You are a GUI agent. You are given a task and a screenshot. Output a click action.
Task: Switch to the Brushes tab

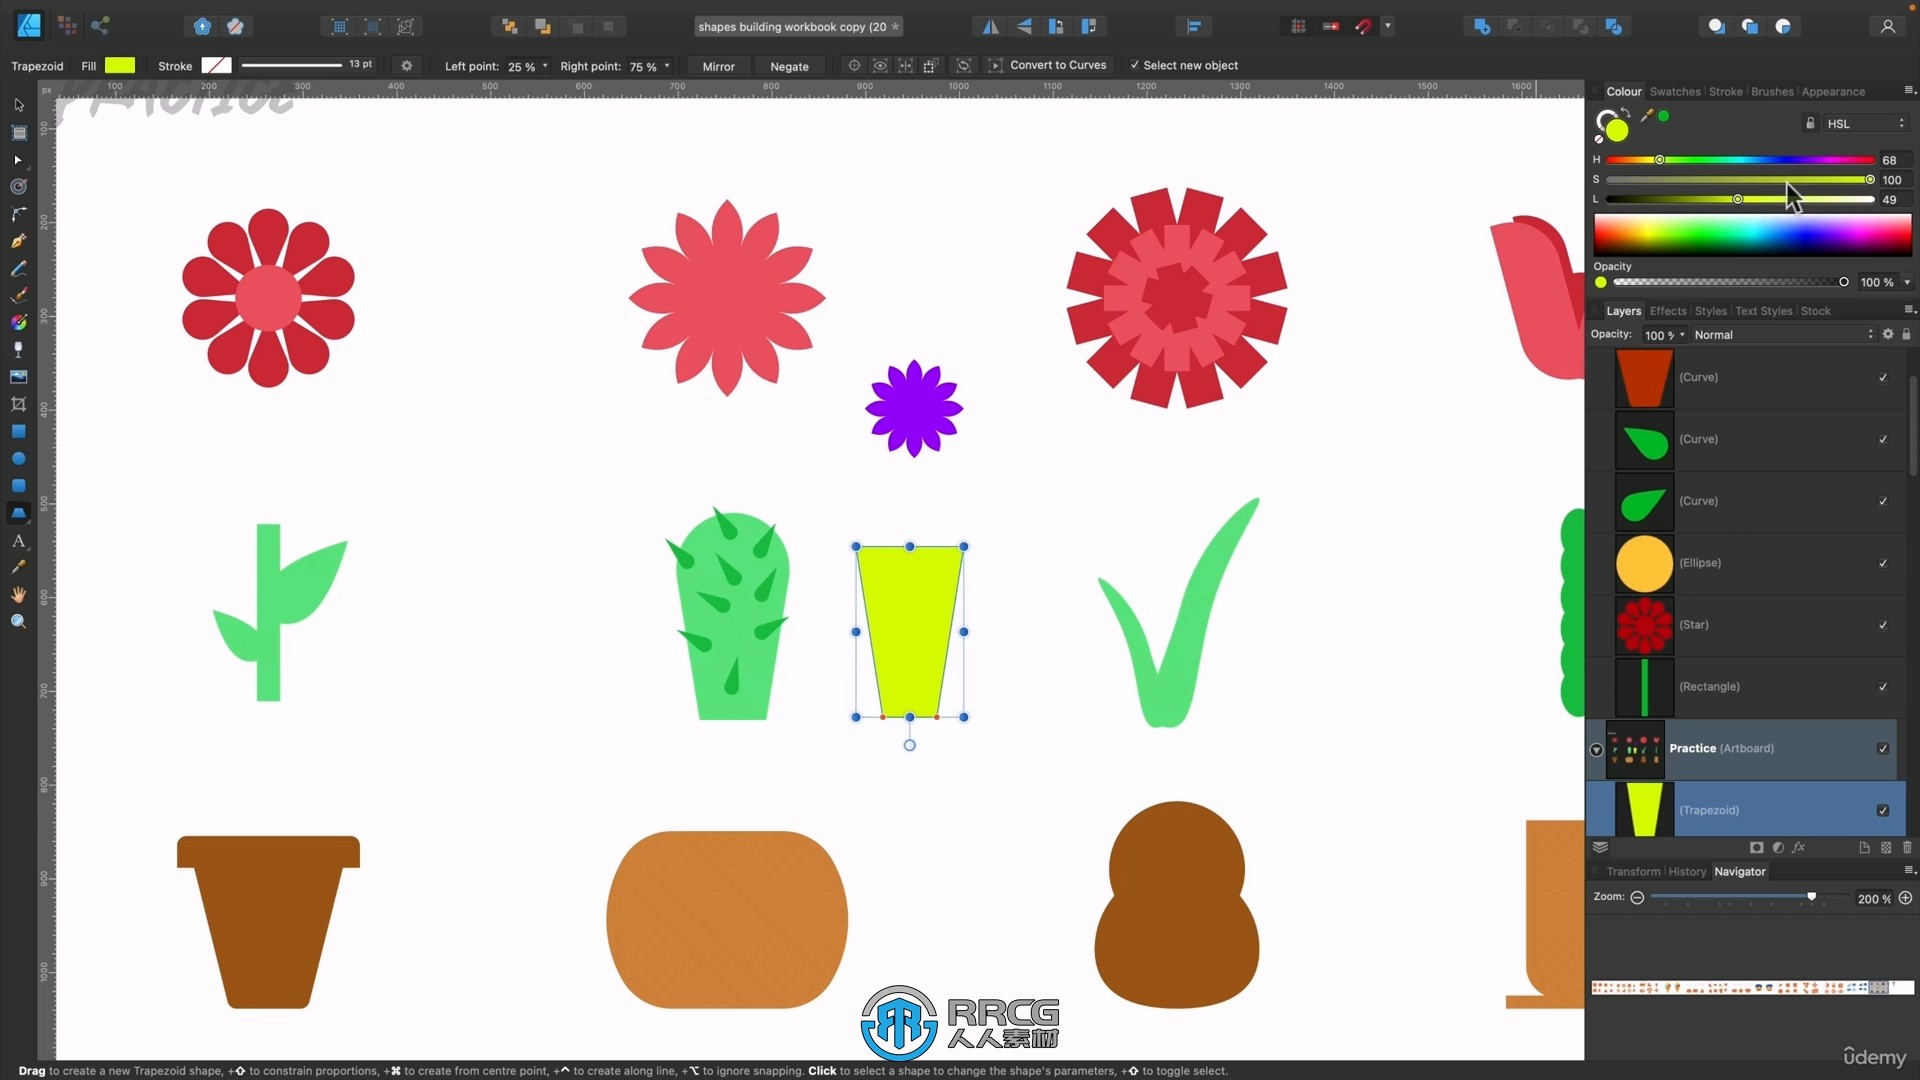click(x=1772, y=91)
